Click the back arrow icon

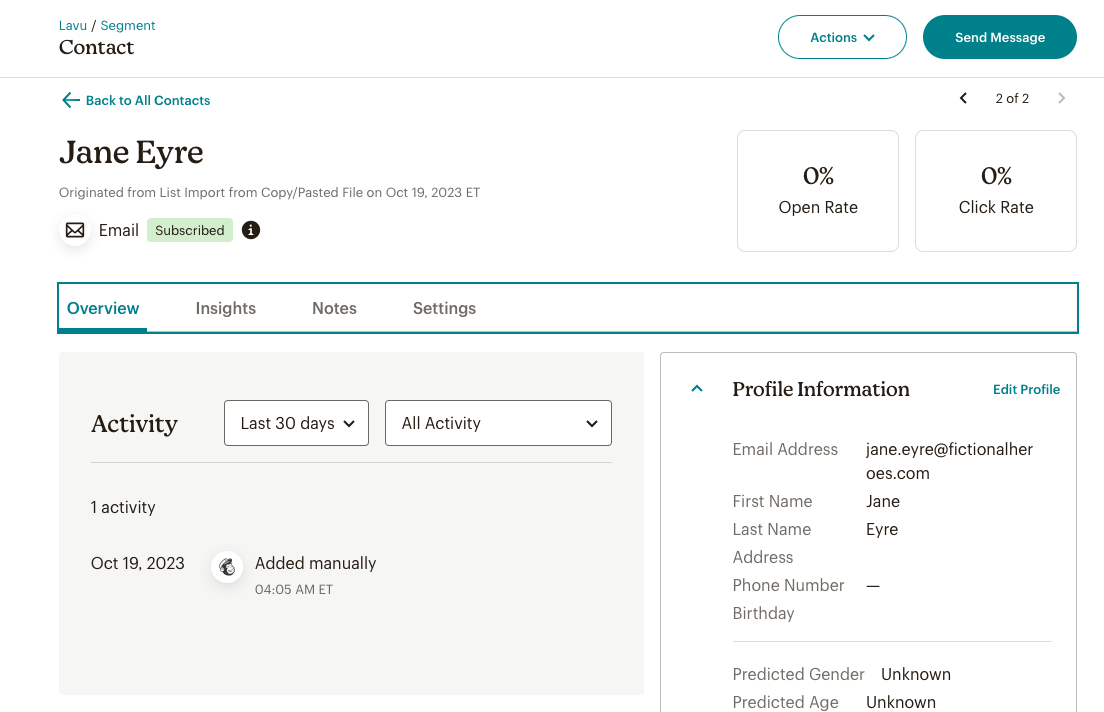point(70,101)
